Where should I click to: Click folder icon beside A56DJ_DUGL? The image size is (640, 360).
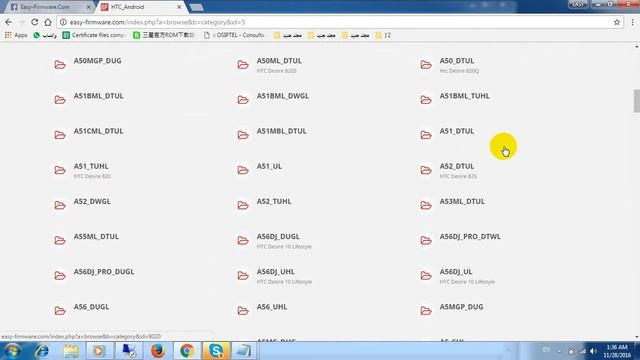pyautogui.click(x=243, y=240)
